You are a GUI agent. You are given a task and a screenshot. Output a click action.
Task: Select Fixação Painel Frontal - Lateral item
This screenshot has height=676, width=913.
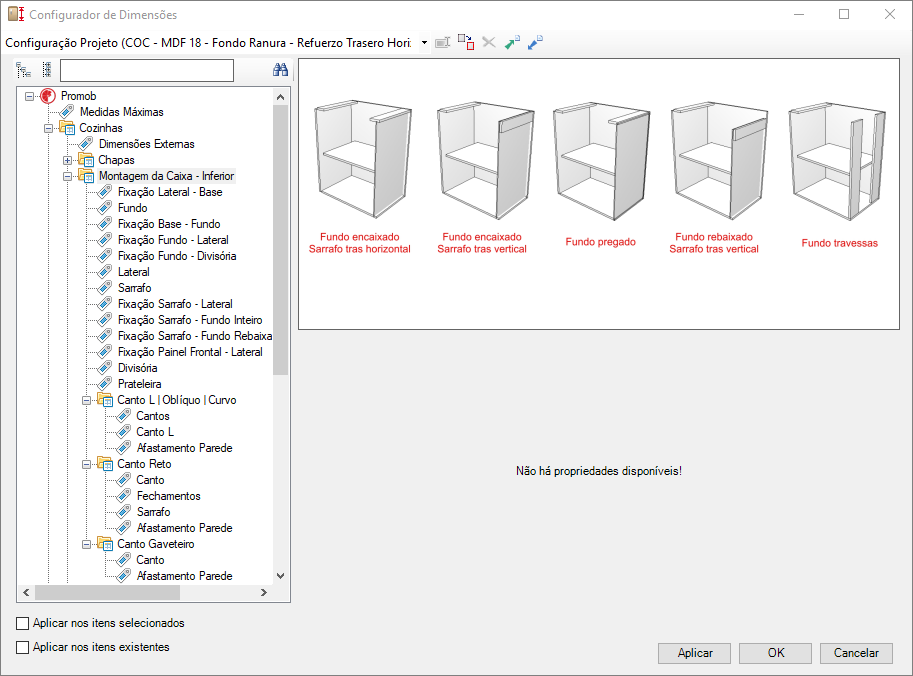point(190,352)
